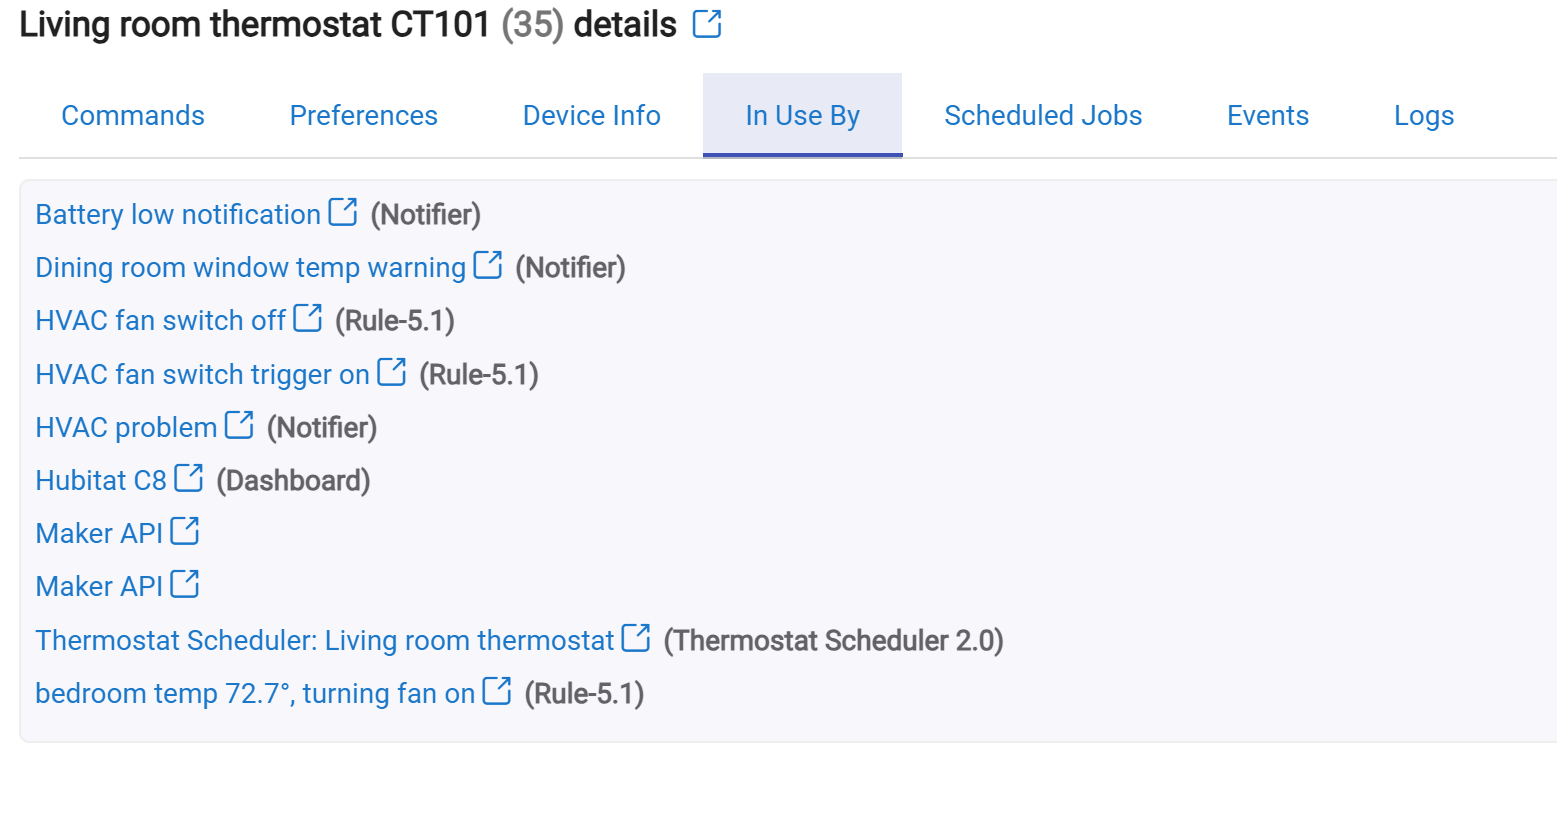1557x820 pixels.
Task: Open the external link icon next to Battery low notification
Action: click(343, 212)
